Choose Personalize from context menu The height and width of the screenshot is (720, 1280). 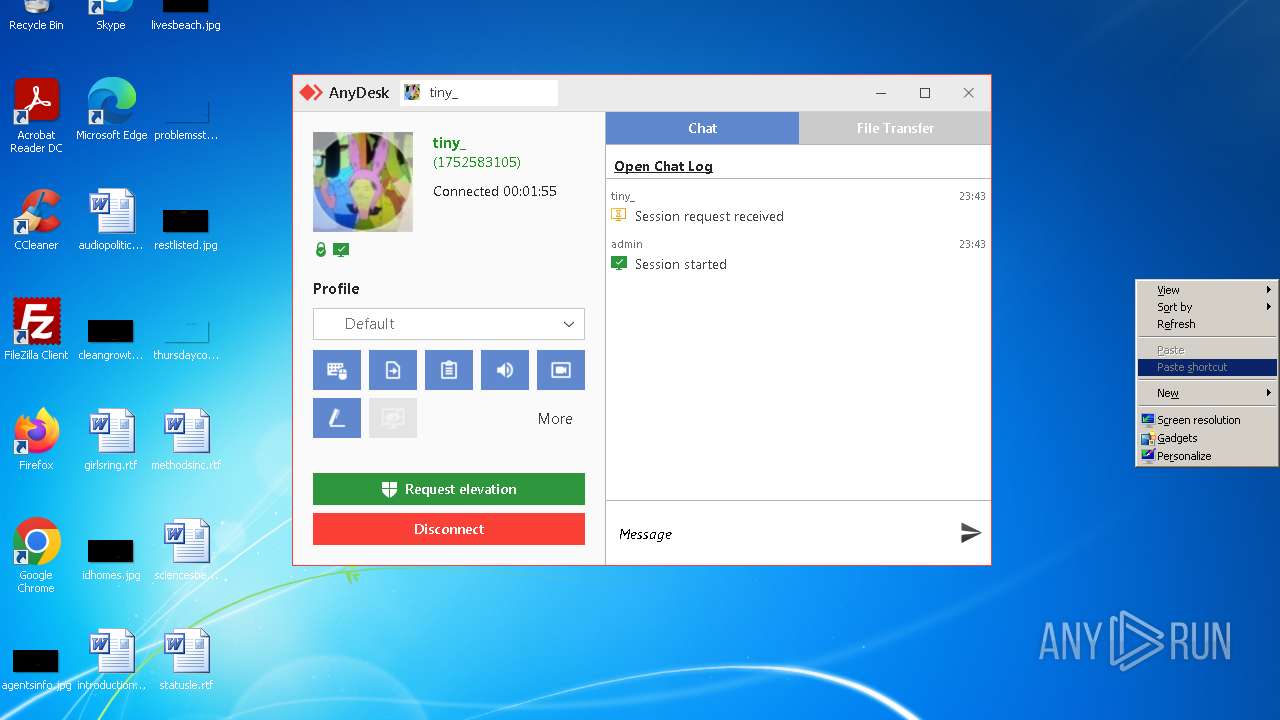coord(1207,456)
